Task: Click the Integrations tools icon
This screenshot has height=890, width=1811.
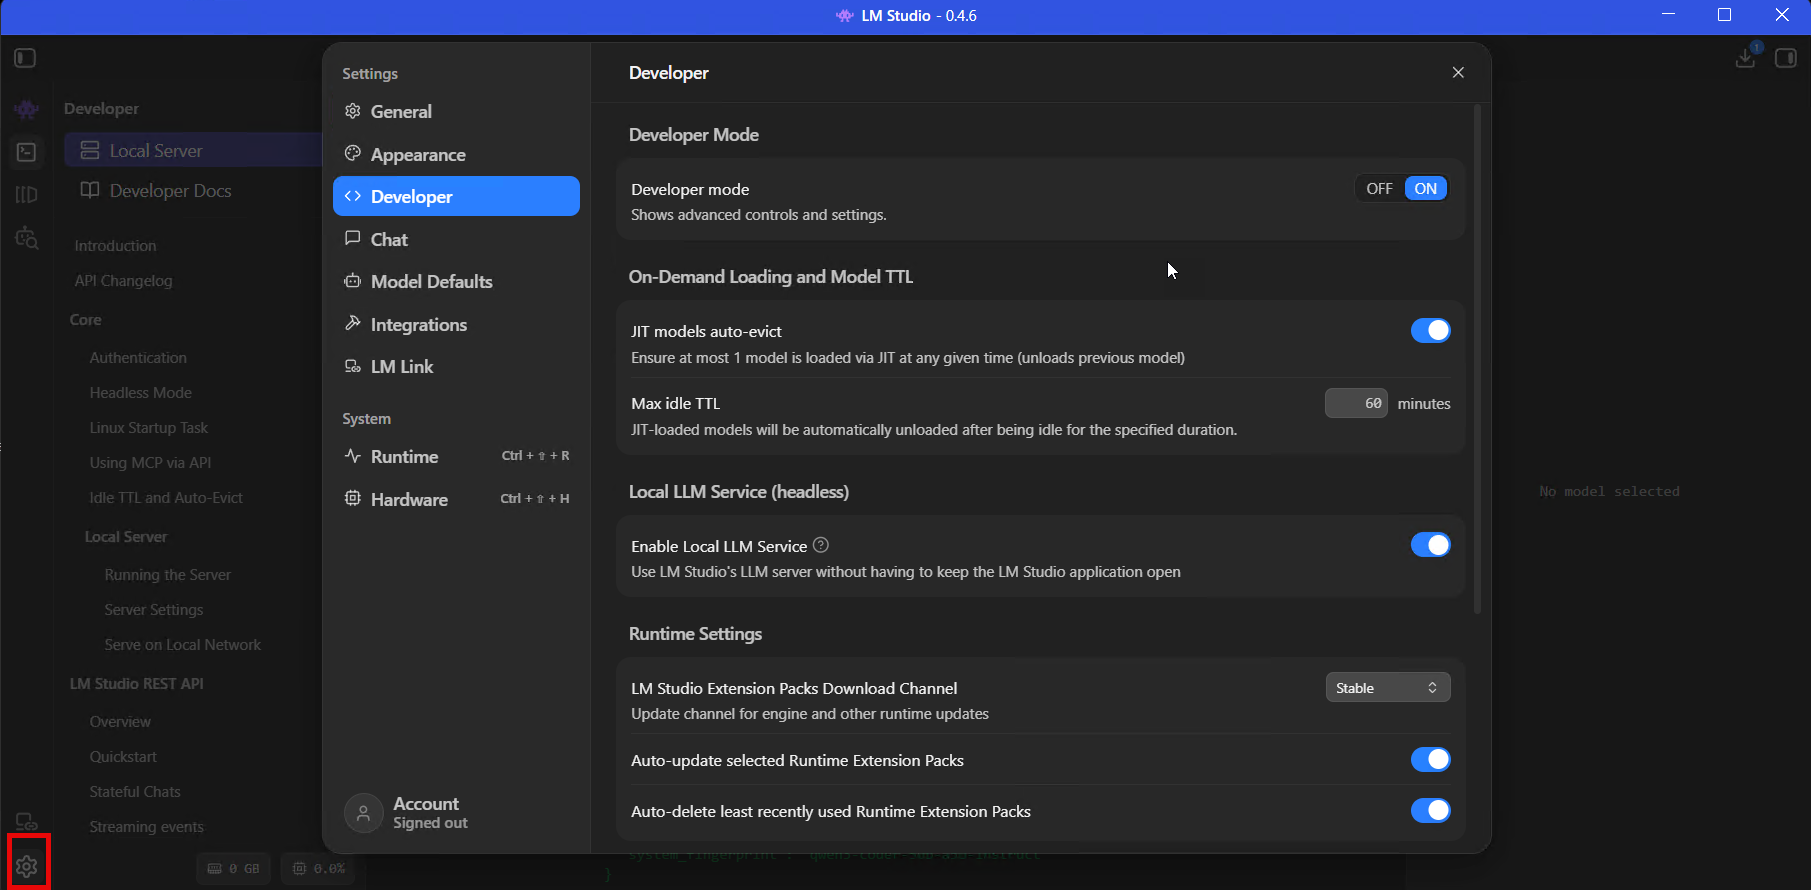Action: pos(352,323)
